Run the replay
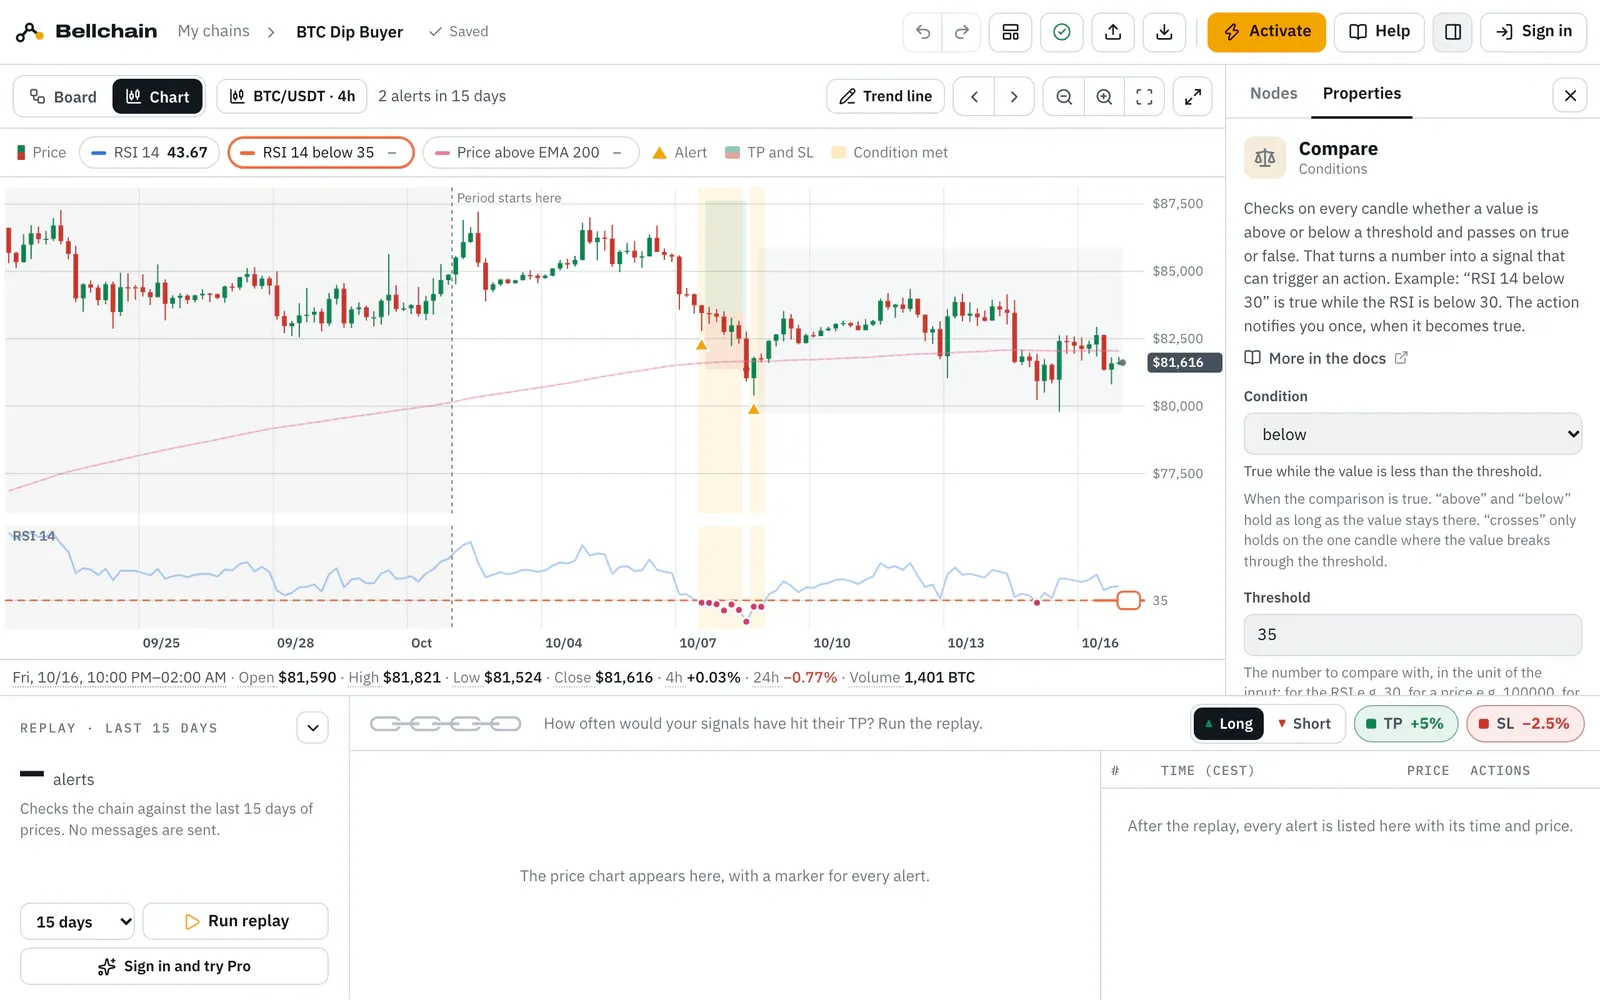The height and width of the screenshot is (1000, 1600). pos(235,922)
